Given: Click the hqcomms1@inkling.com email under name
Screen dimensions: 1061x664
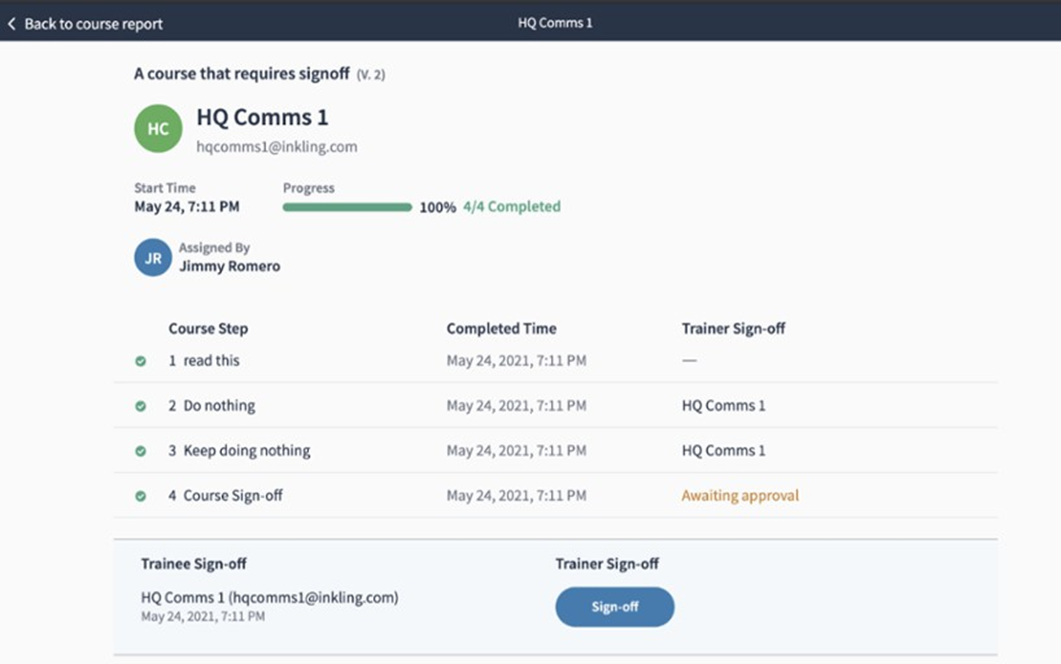Looking at the screenshot, I should pyautogui.click(x=277, y=147).
